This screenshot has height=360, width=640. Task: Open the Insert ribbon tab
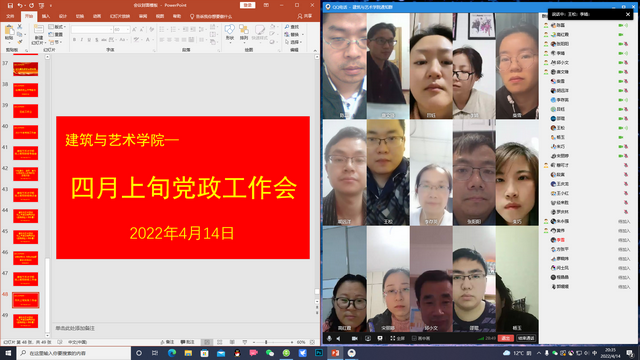[x=46, y=16]
